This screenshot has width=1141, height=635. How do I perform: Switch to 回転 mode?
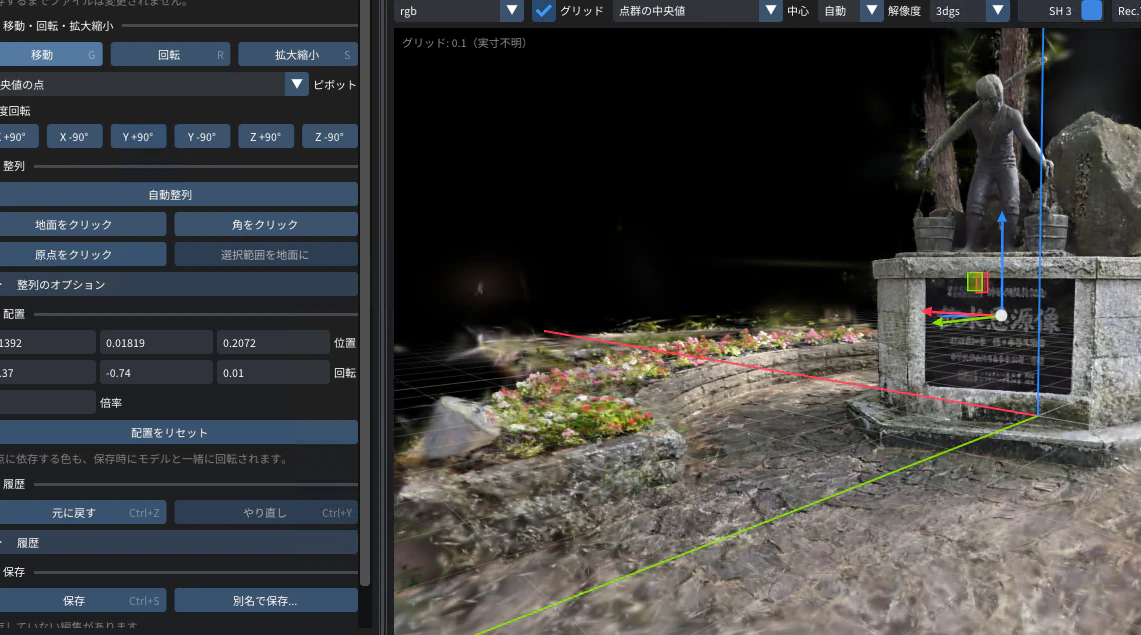point(170,55)
